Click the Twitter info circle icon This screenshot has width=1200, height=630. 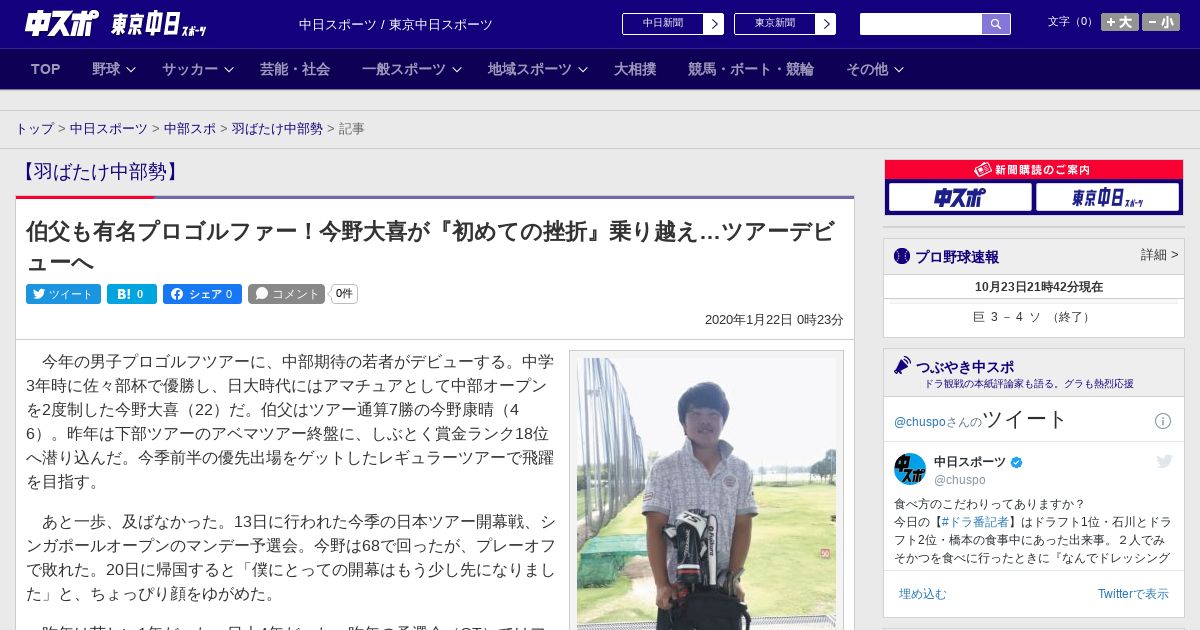pos(1163,421)
